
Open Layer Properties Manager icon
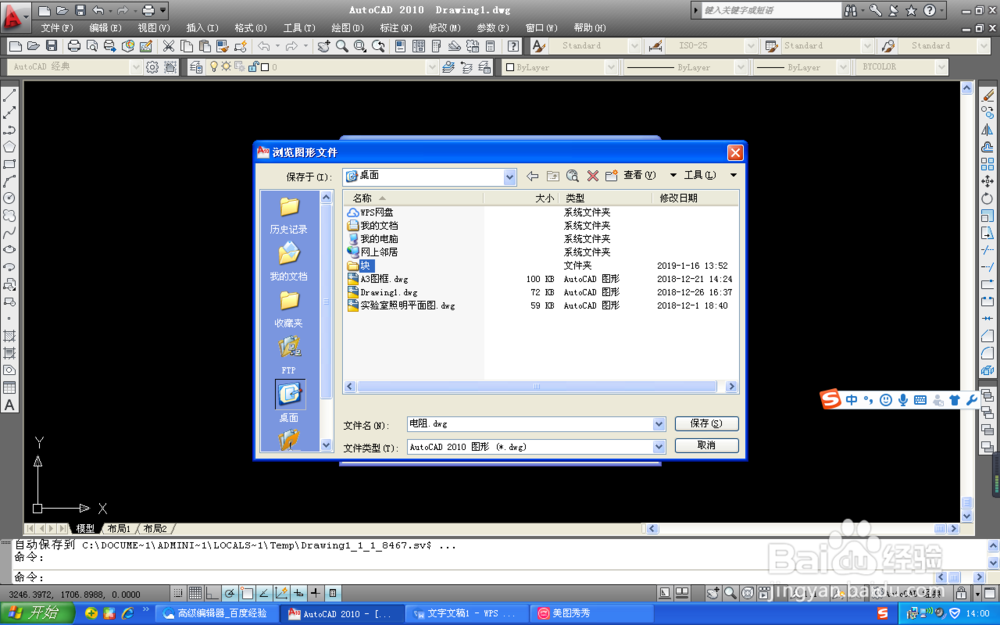click(x=196, y=67)
